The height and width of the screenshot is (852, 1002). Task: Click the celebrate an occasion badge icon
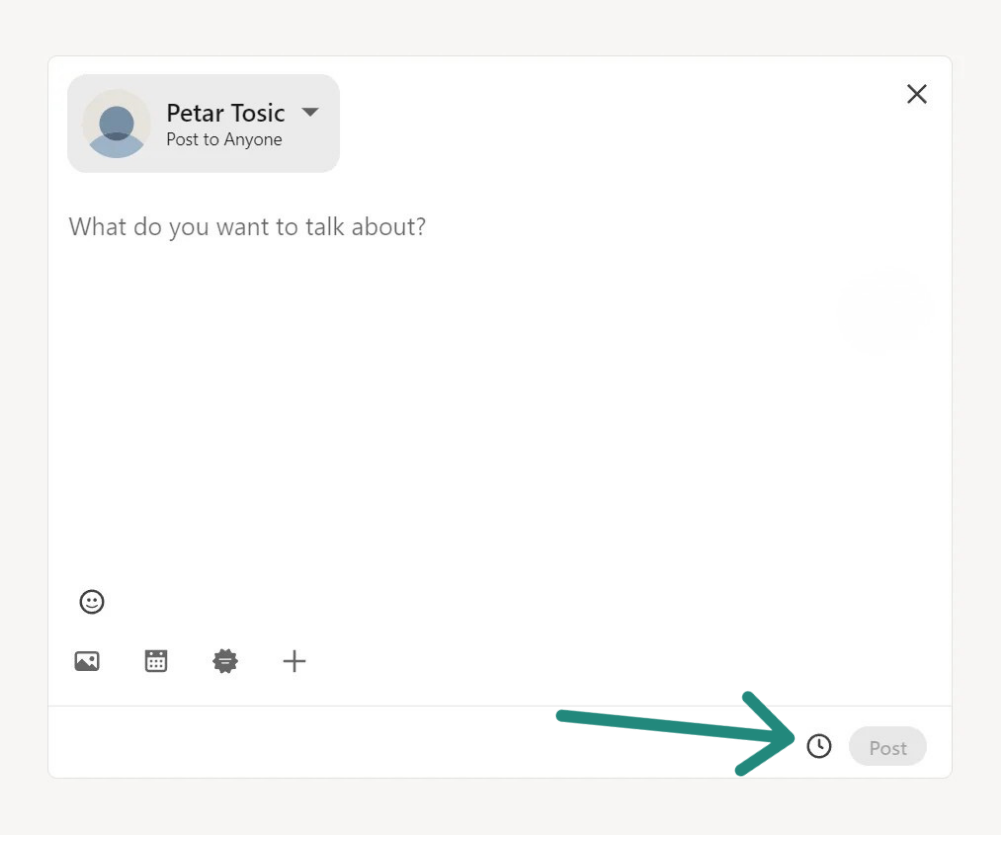[225, 661]
